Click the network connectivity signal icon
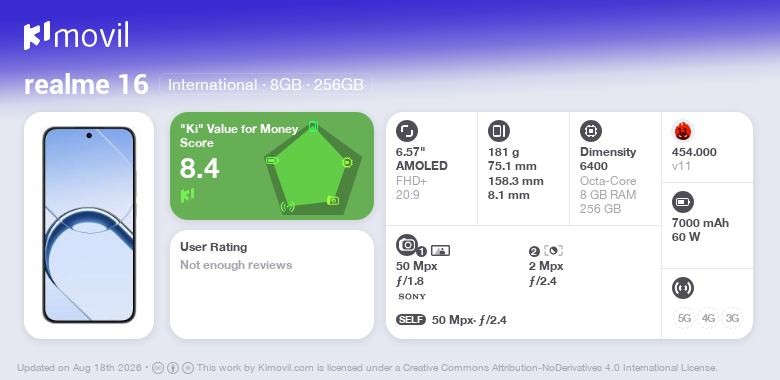The width and height of the screenshot is (780, 380). pyautogui.click(x=682, y=288)
